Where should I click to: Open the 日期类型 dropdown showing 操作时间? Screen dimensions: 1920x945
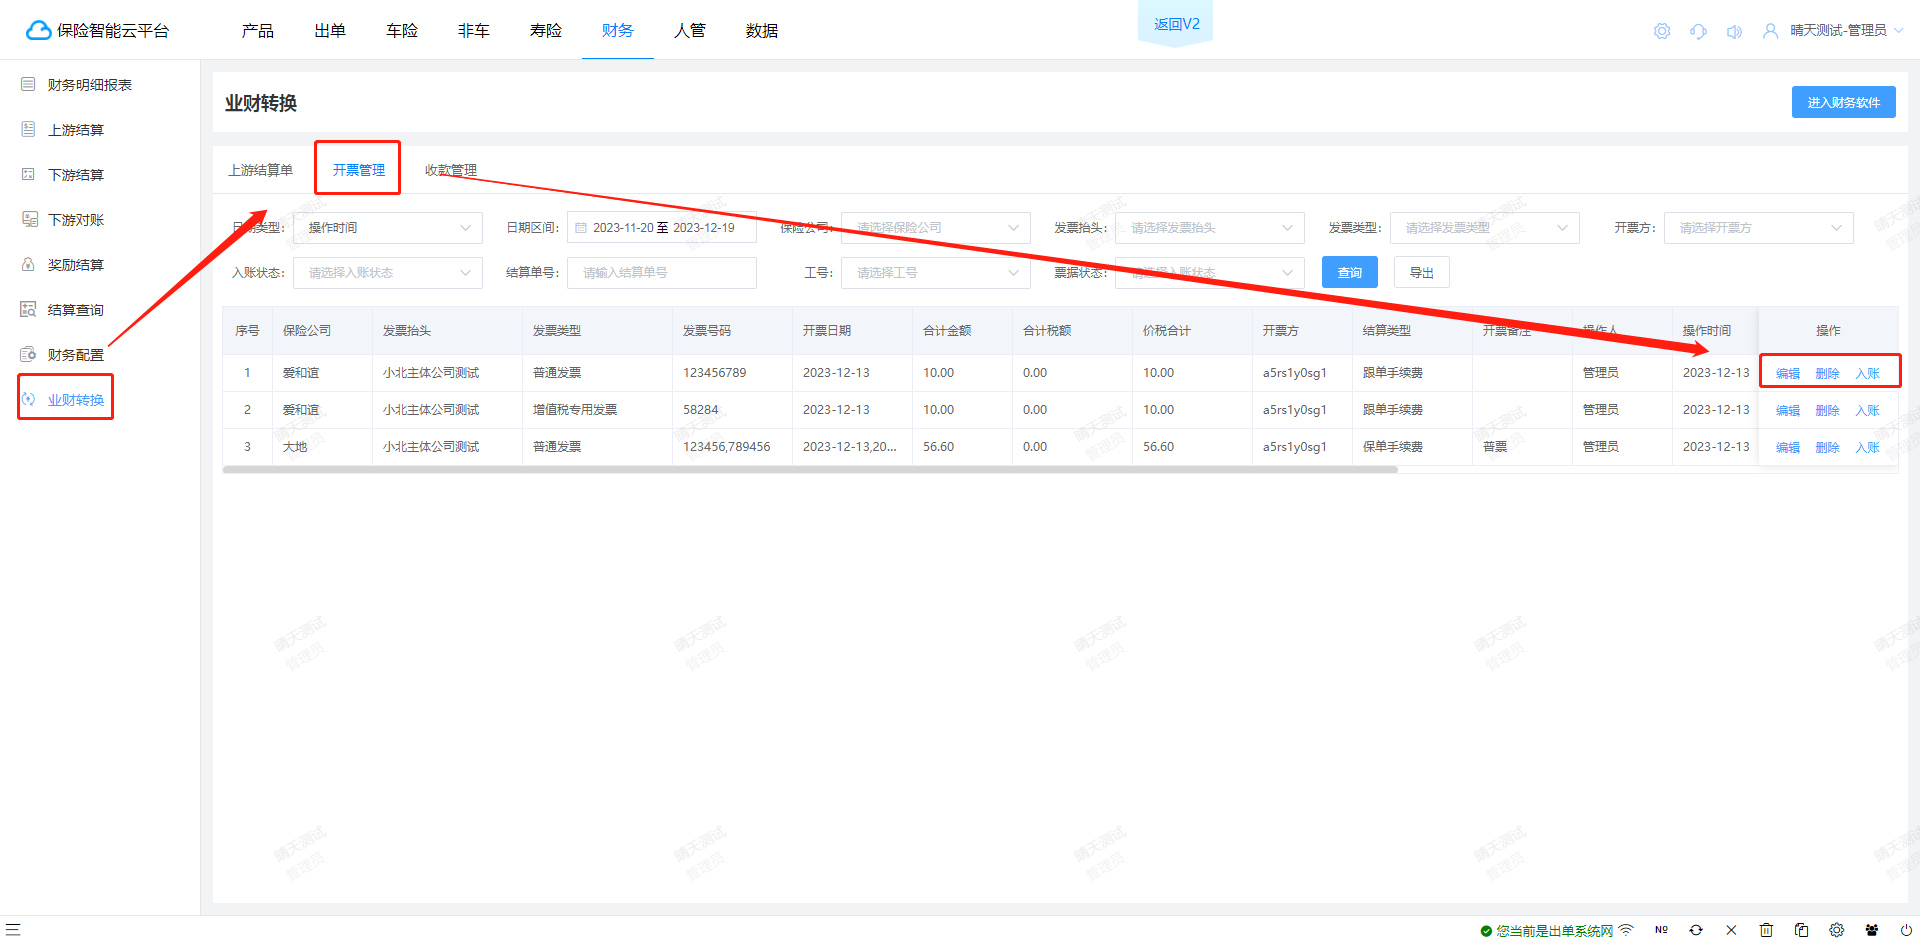[x=388, y=228]
